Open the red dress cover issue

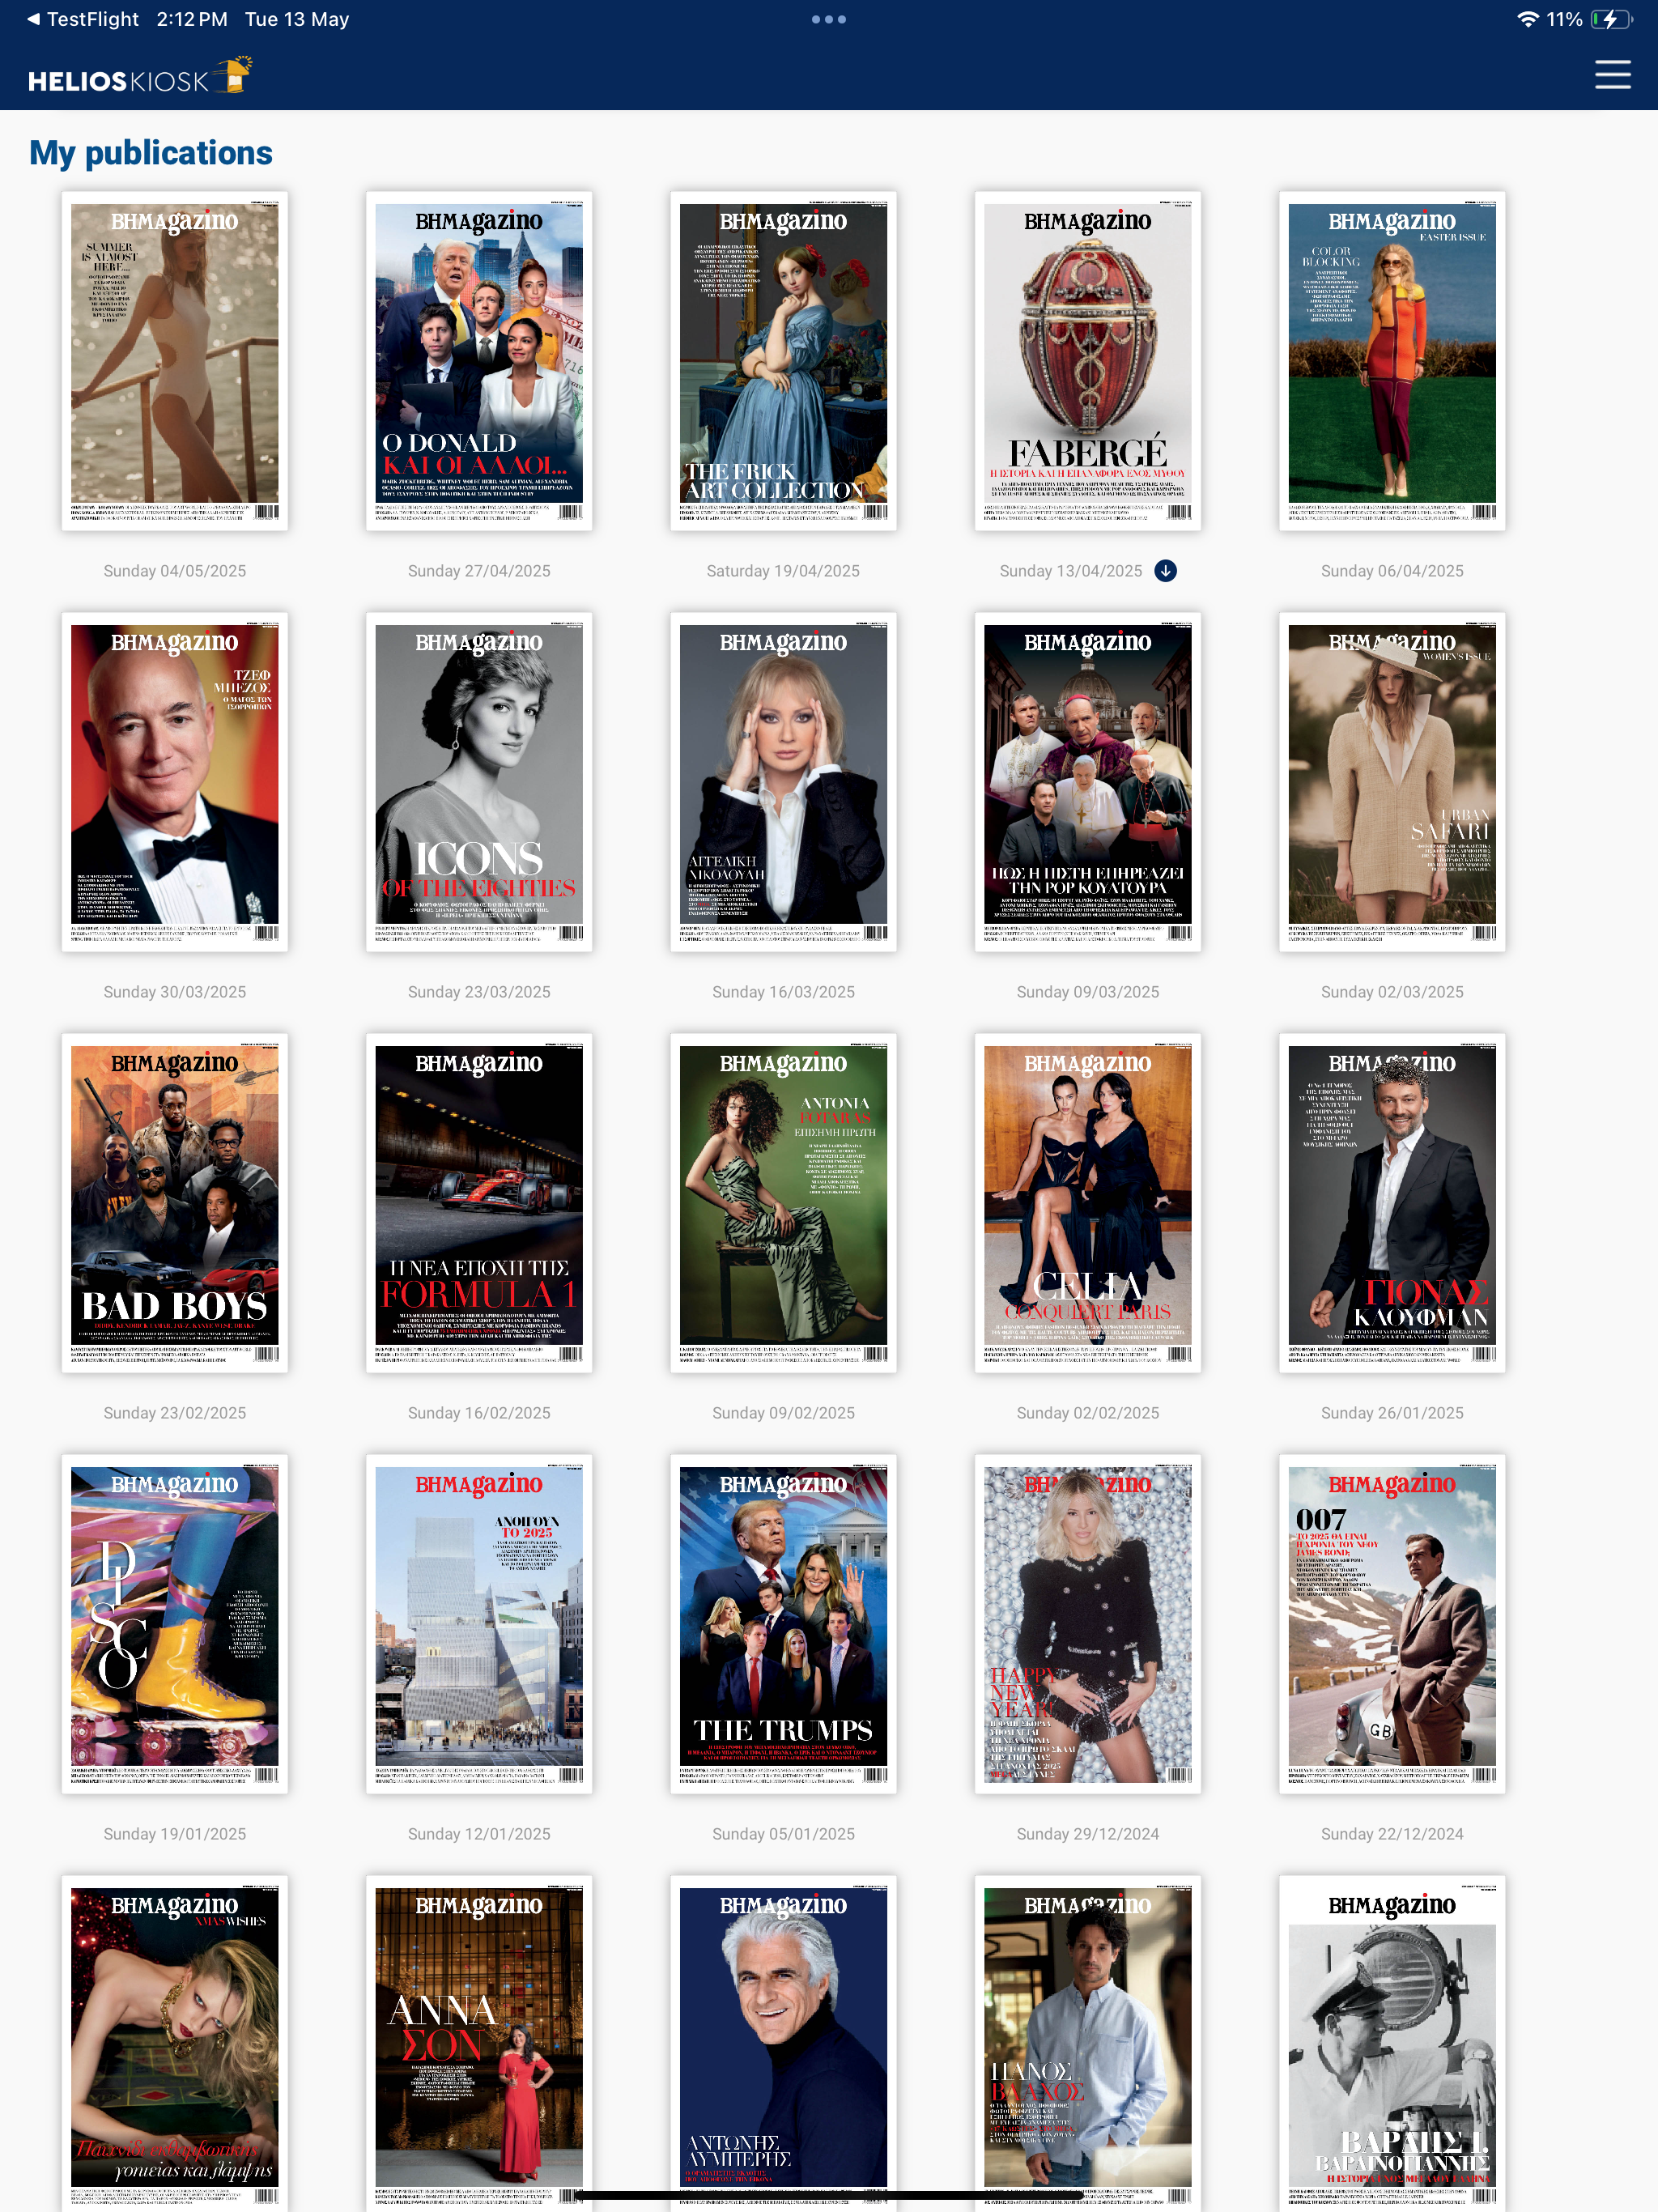(x=479, y=2043)
